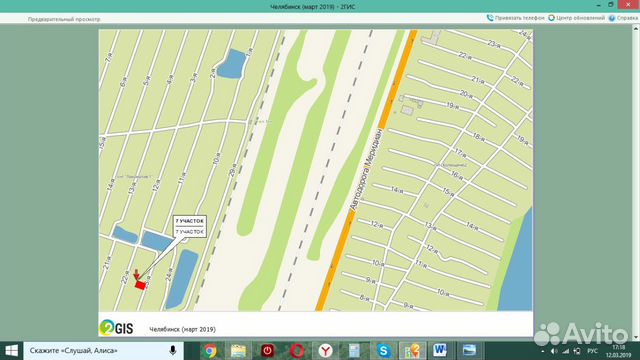Switch to Предварительный просмотр tab
Screen dimensions: 640x360
pyautogui.click(x=64, y=19)
